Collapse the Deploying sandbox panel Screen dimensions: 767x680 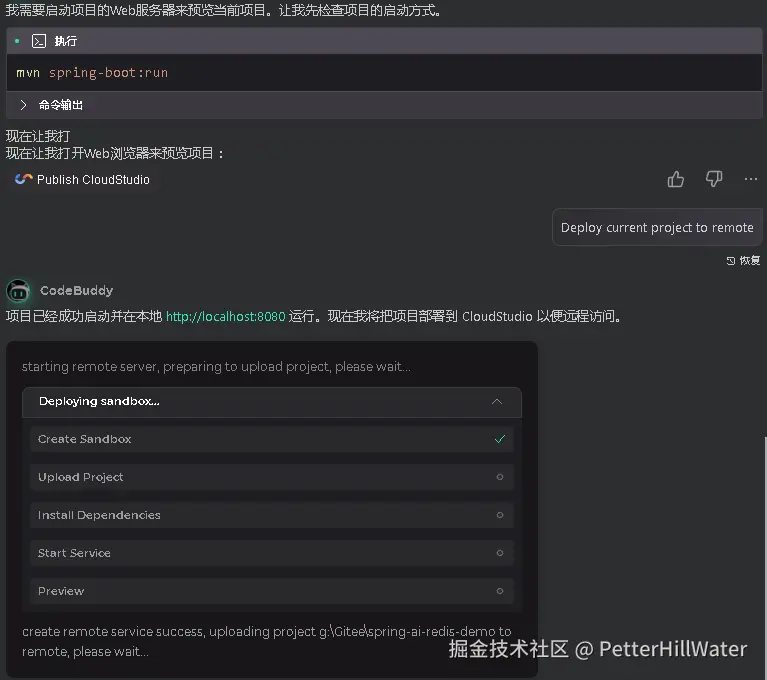tap(496, 402)
